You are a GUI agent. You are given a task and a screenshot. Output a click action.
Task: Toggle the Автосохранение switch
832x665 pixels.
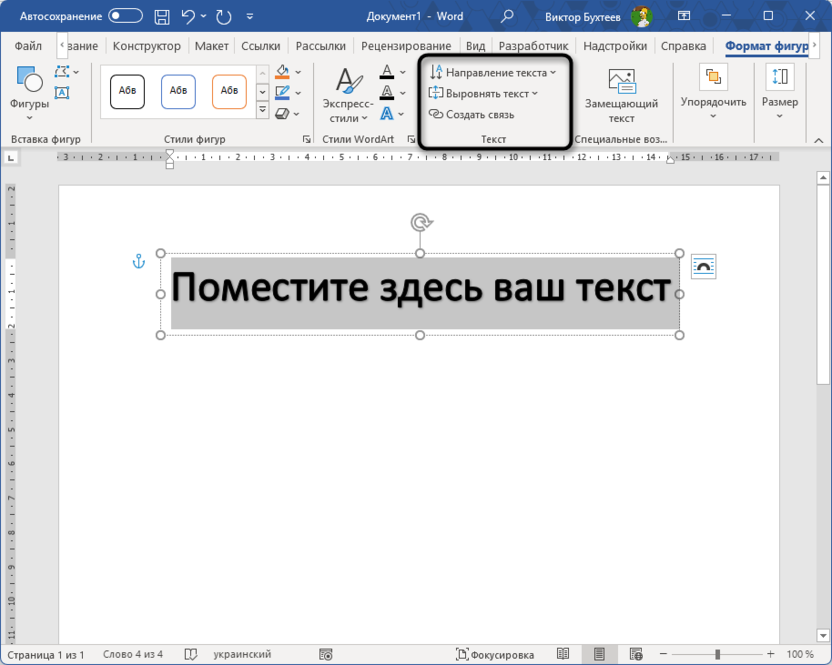(125, 16)
